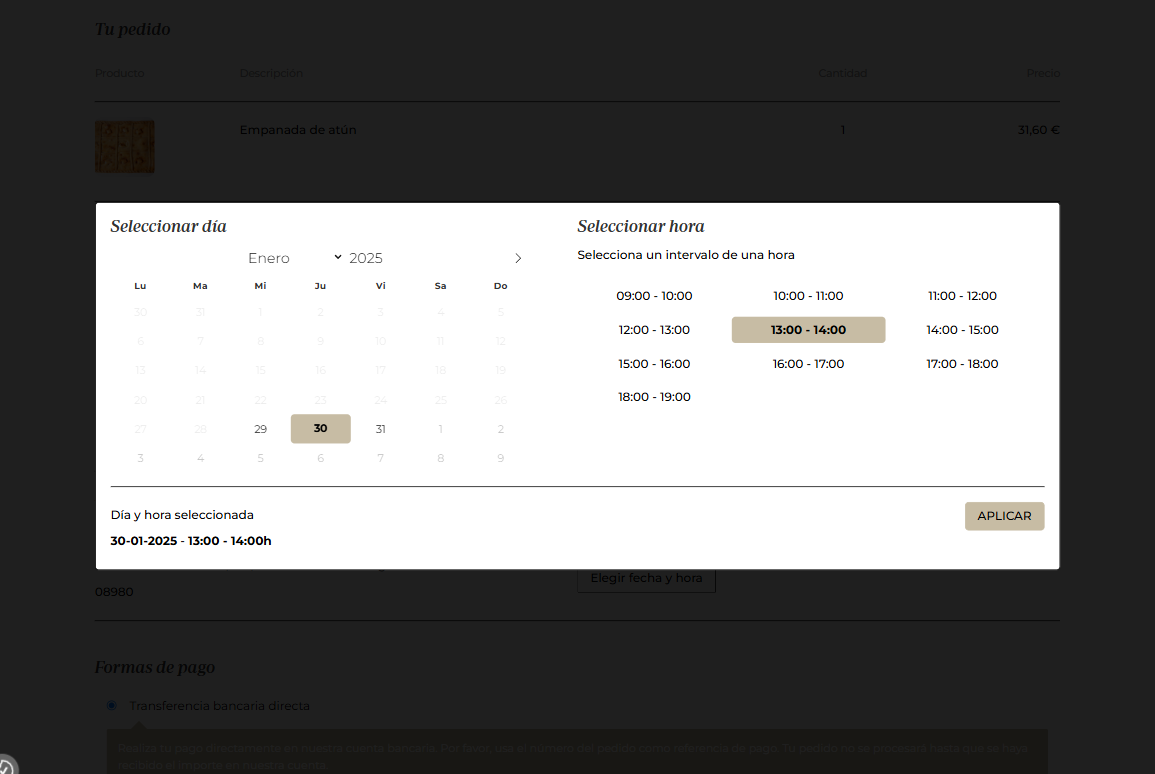
Task: Pick day 30 in the calendar
Action: click(320, 429)
